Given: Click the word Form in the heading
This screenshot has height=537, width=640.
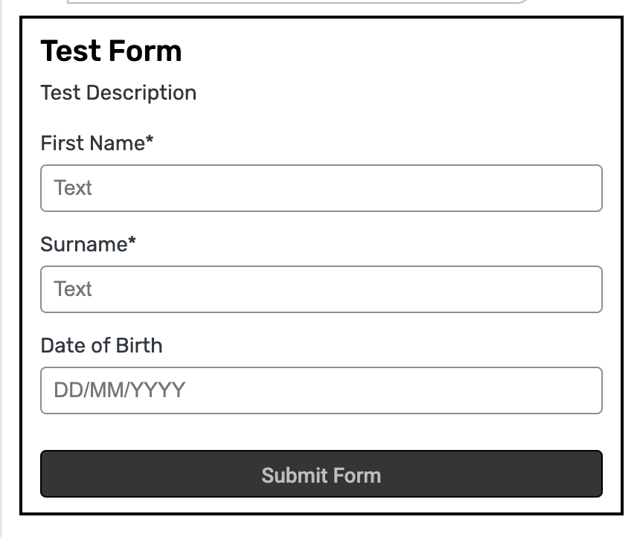Looking at the screenshot, I should 151,51.
